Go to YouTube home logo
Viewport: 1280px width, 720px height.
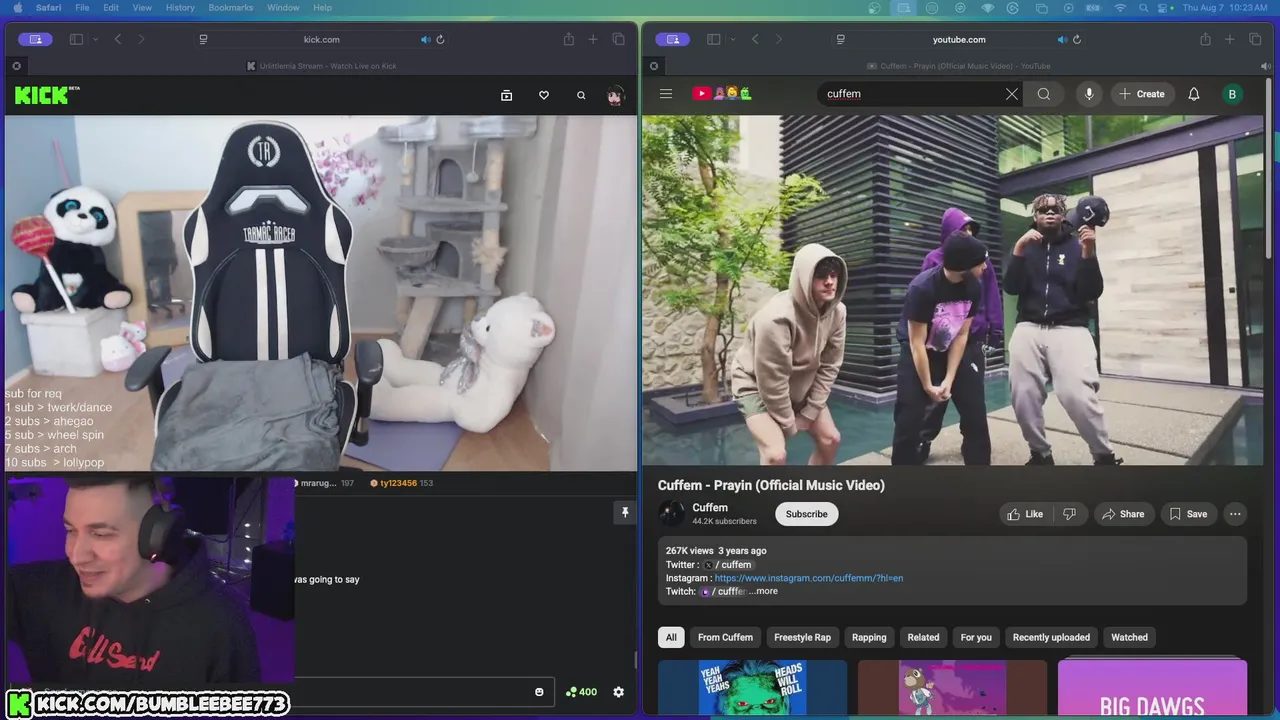[x=722, y=94]
